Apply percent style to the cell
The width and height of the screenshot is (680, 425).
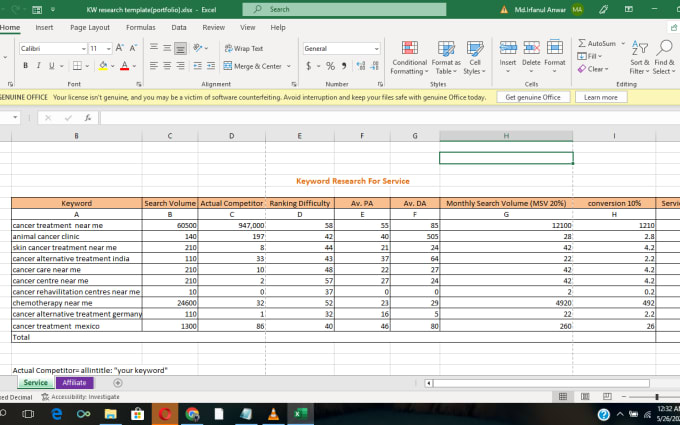point(330,66)
